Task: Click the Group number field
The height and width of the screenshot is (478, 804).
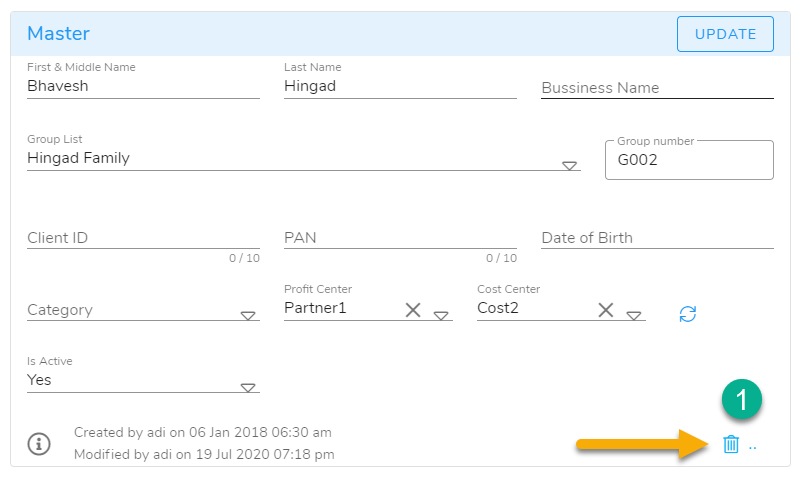Action: coord(689,160)
